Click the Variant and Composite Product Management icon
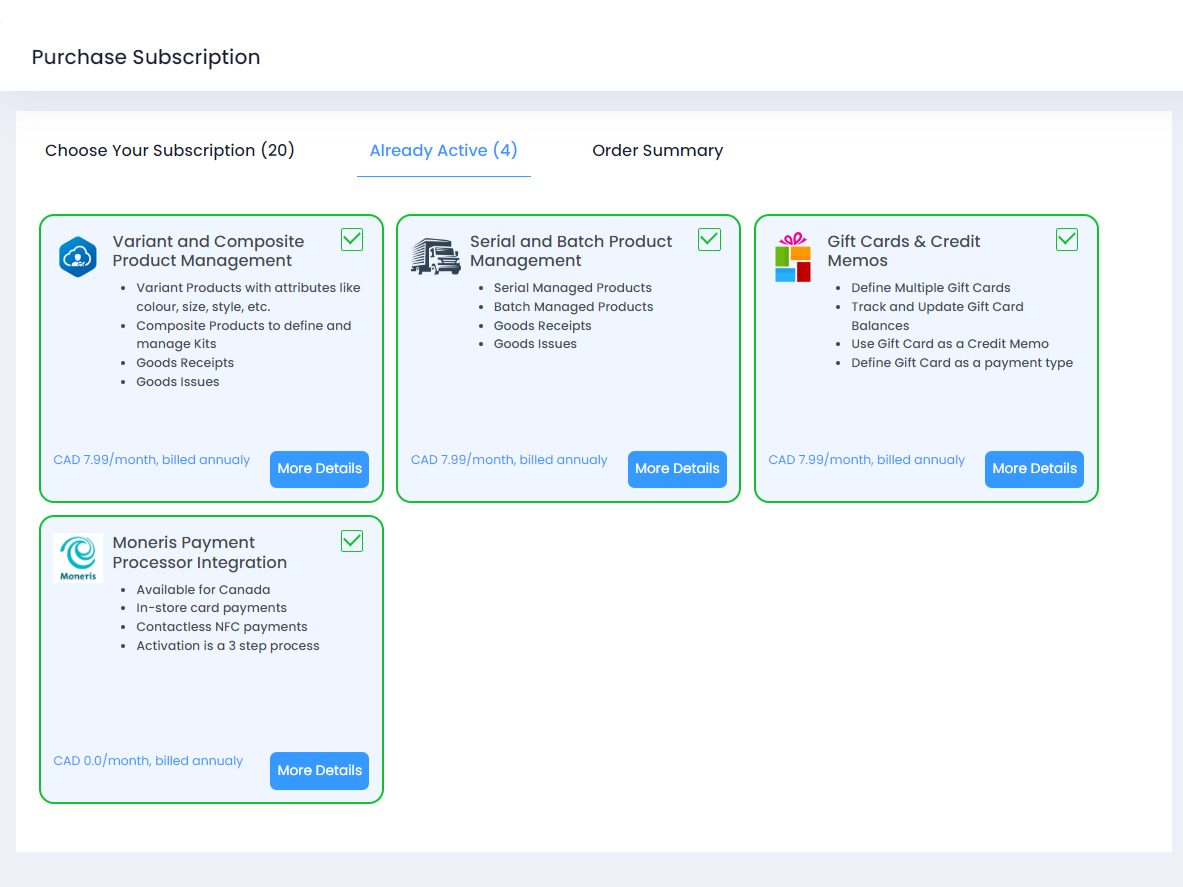 (x=77, y=257)
